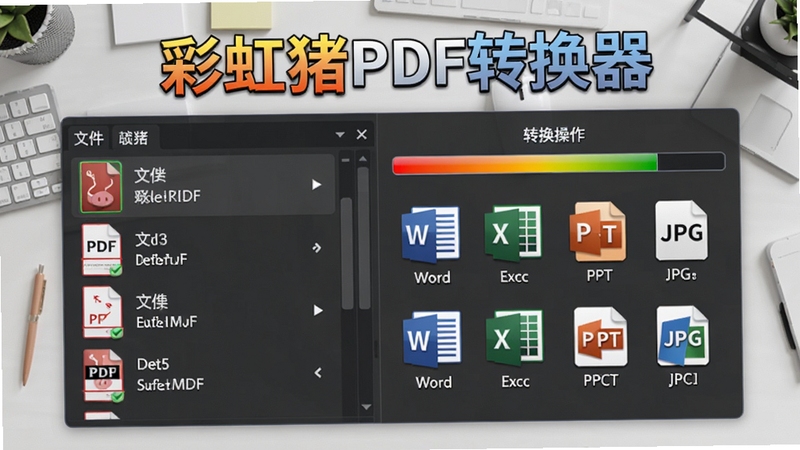This screenshot has height=450, width=800.
Task: Open the file panel dropdown arrow
Action: [340, 135]
